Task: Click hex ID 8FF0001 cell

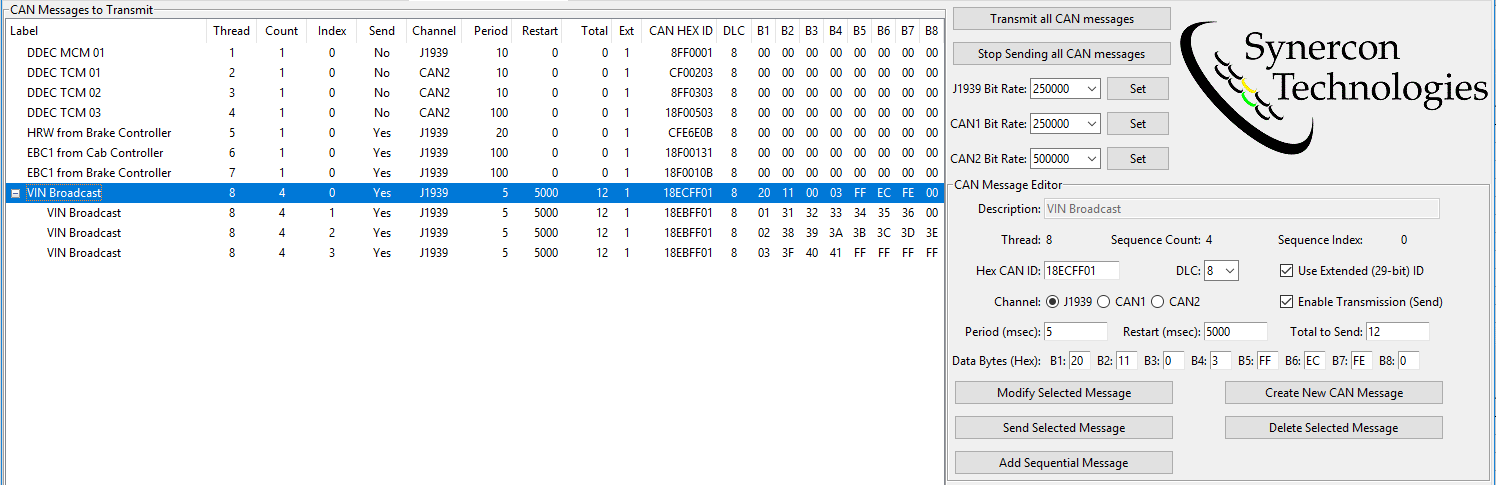Action: [x=692, y=53]
